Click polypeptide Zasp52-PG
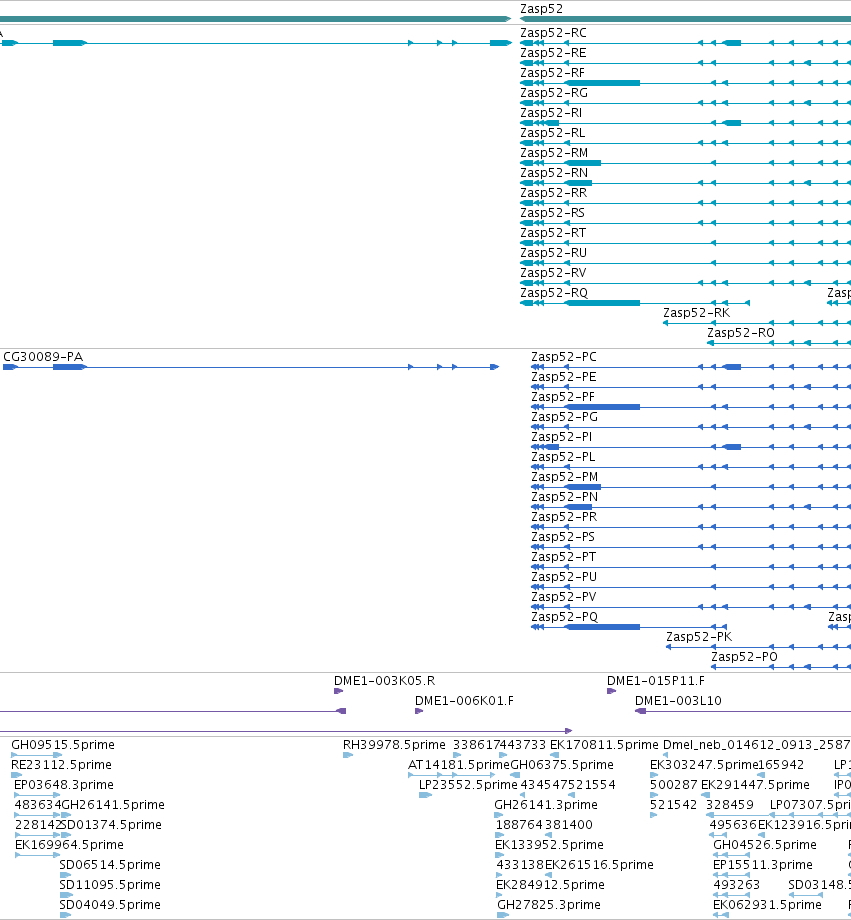Viewport: 851px width, 920px height. 565,417
